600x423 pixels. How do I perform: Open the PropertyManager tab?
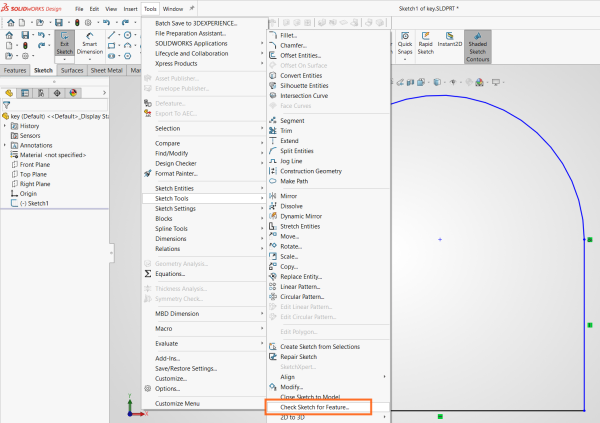25,93
